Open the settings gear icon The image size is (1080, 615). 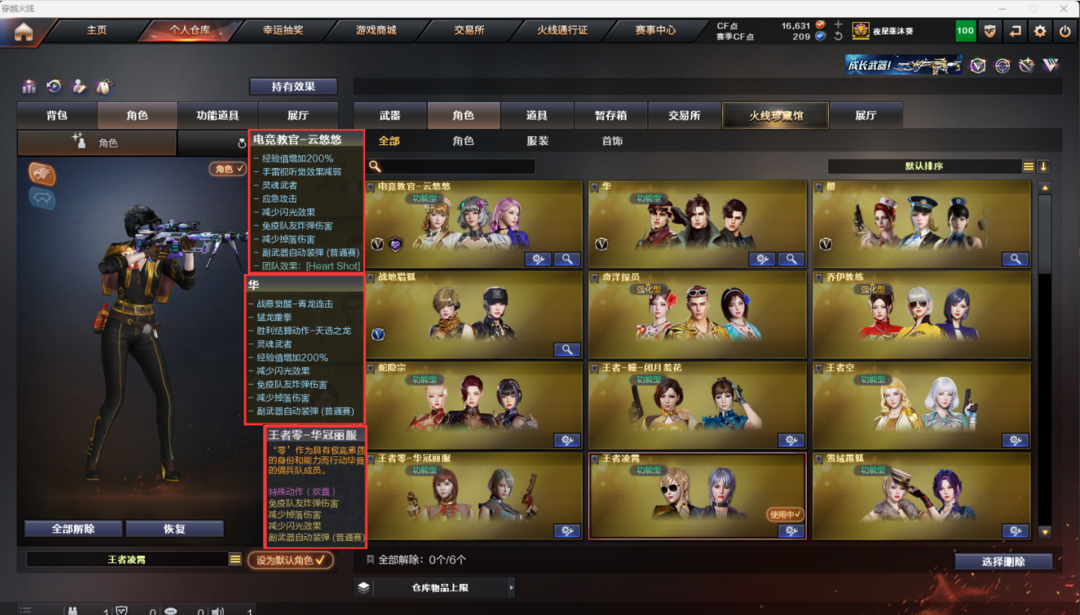[x=1040, y=31]
